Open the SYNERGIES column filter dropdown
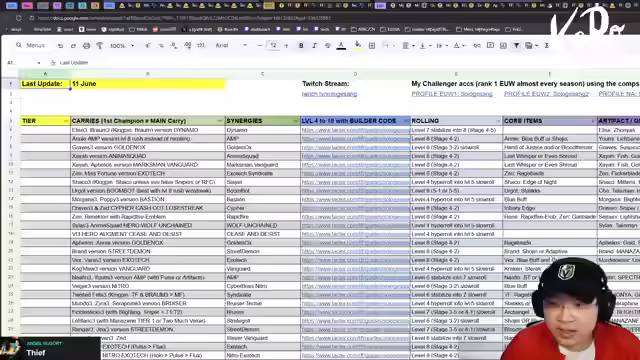640x360 pixels. tap(296, 121)
